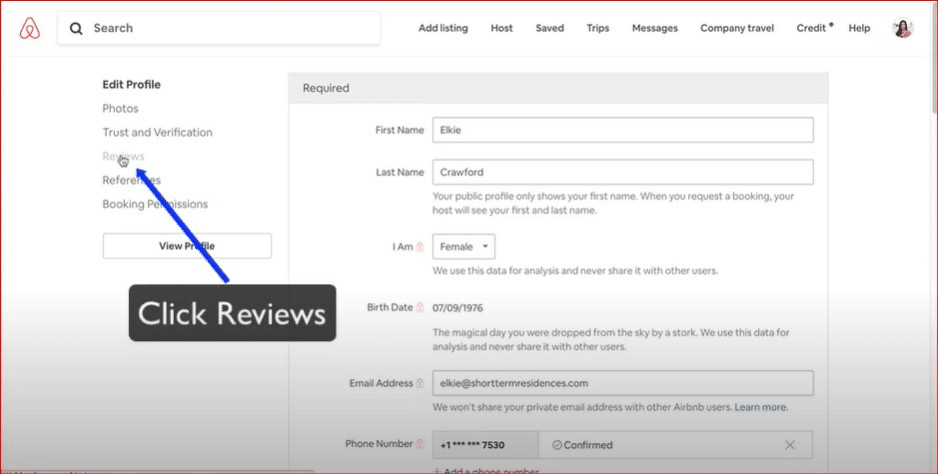Click the Email Address input field

(x=623, y=383)
